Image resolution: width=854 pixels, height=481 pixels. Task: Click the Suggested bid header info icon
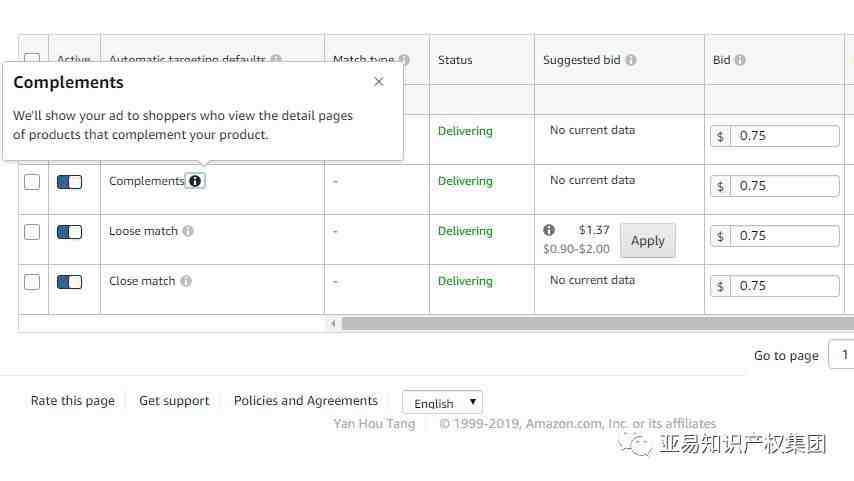631,60
